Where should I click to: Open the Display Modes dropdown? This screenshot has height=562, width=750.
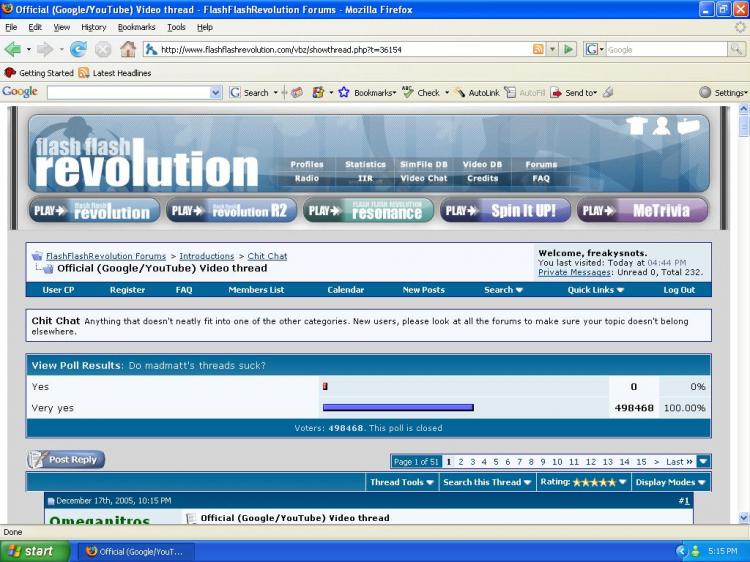pos(670,482)
